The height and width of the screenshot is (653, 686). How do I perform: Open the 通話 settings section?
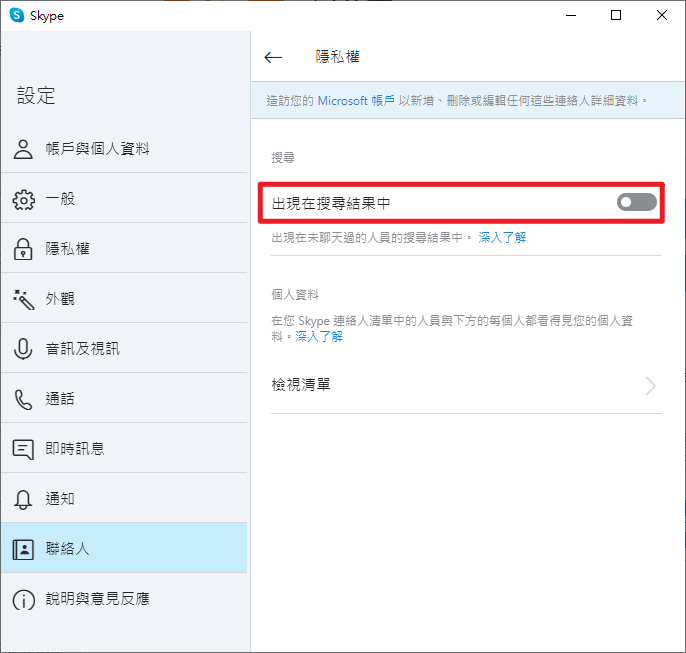pyautogui.click(x=124, y=398)
